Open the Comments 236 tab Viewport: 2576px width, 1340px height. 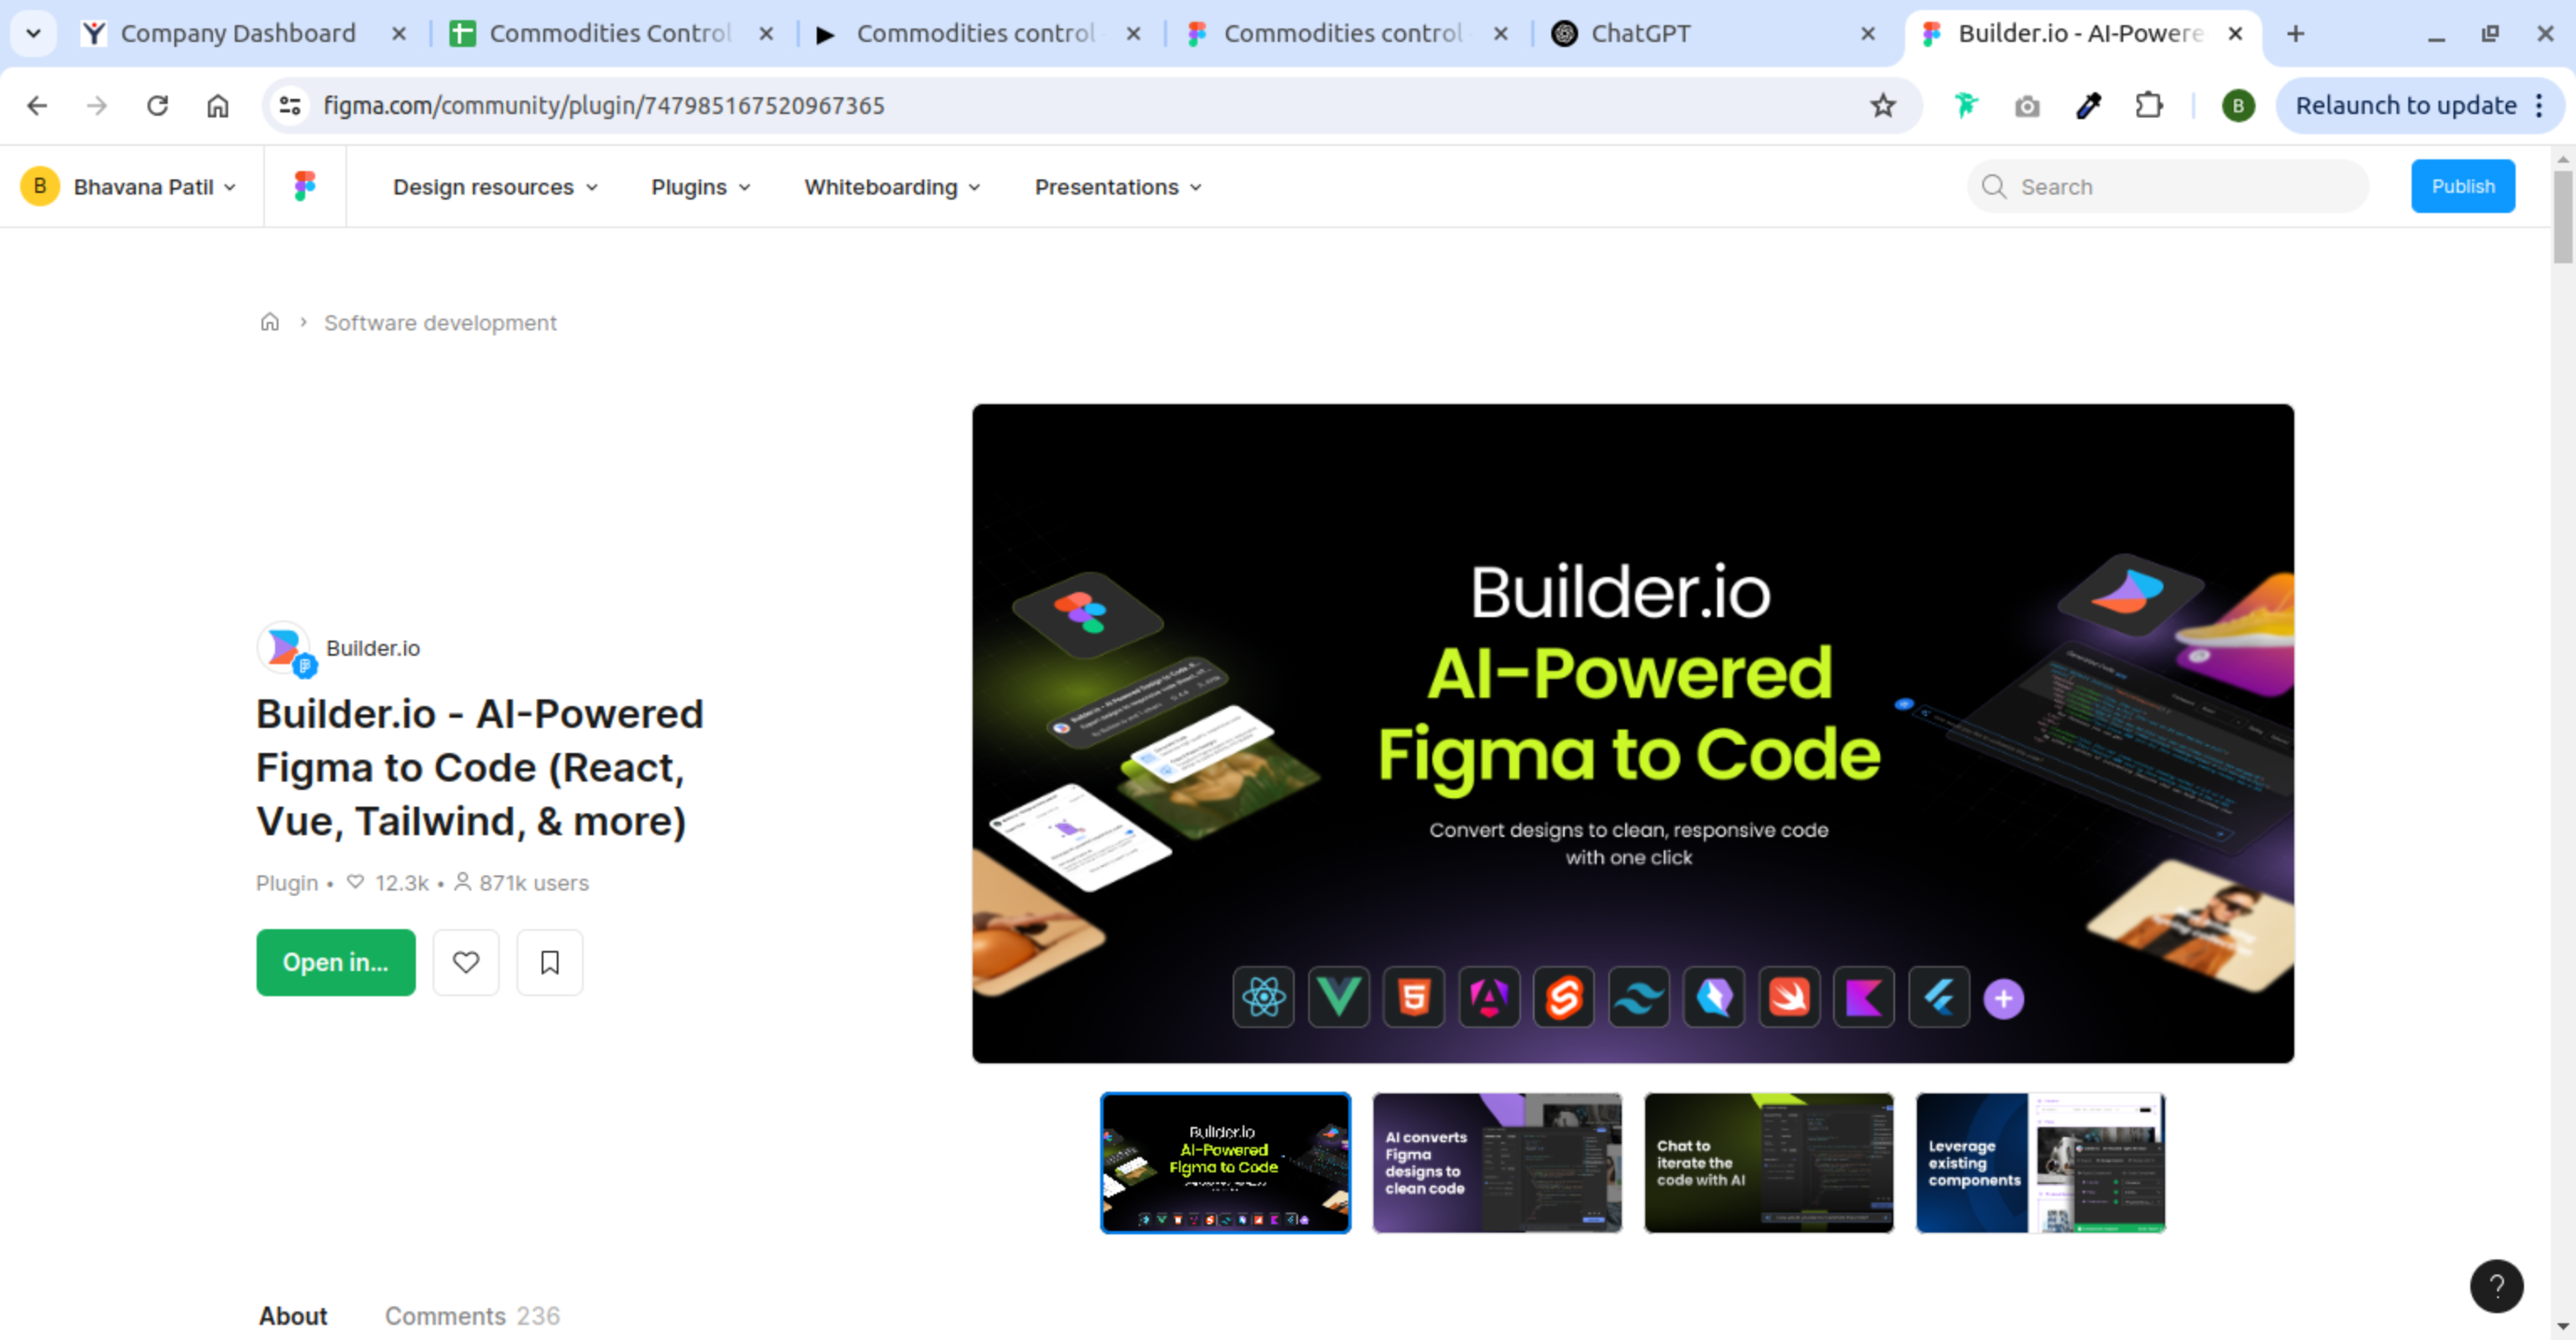tap(472, 1315)
